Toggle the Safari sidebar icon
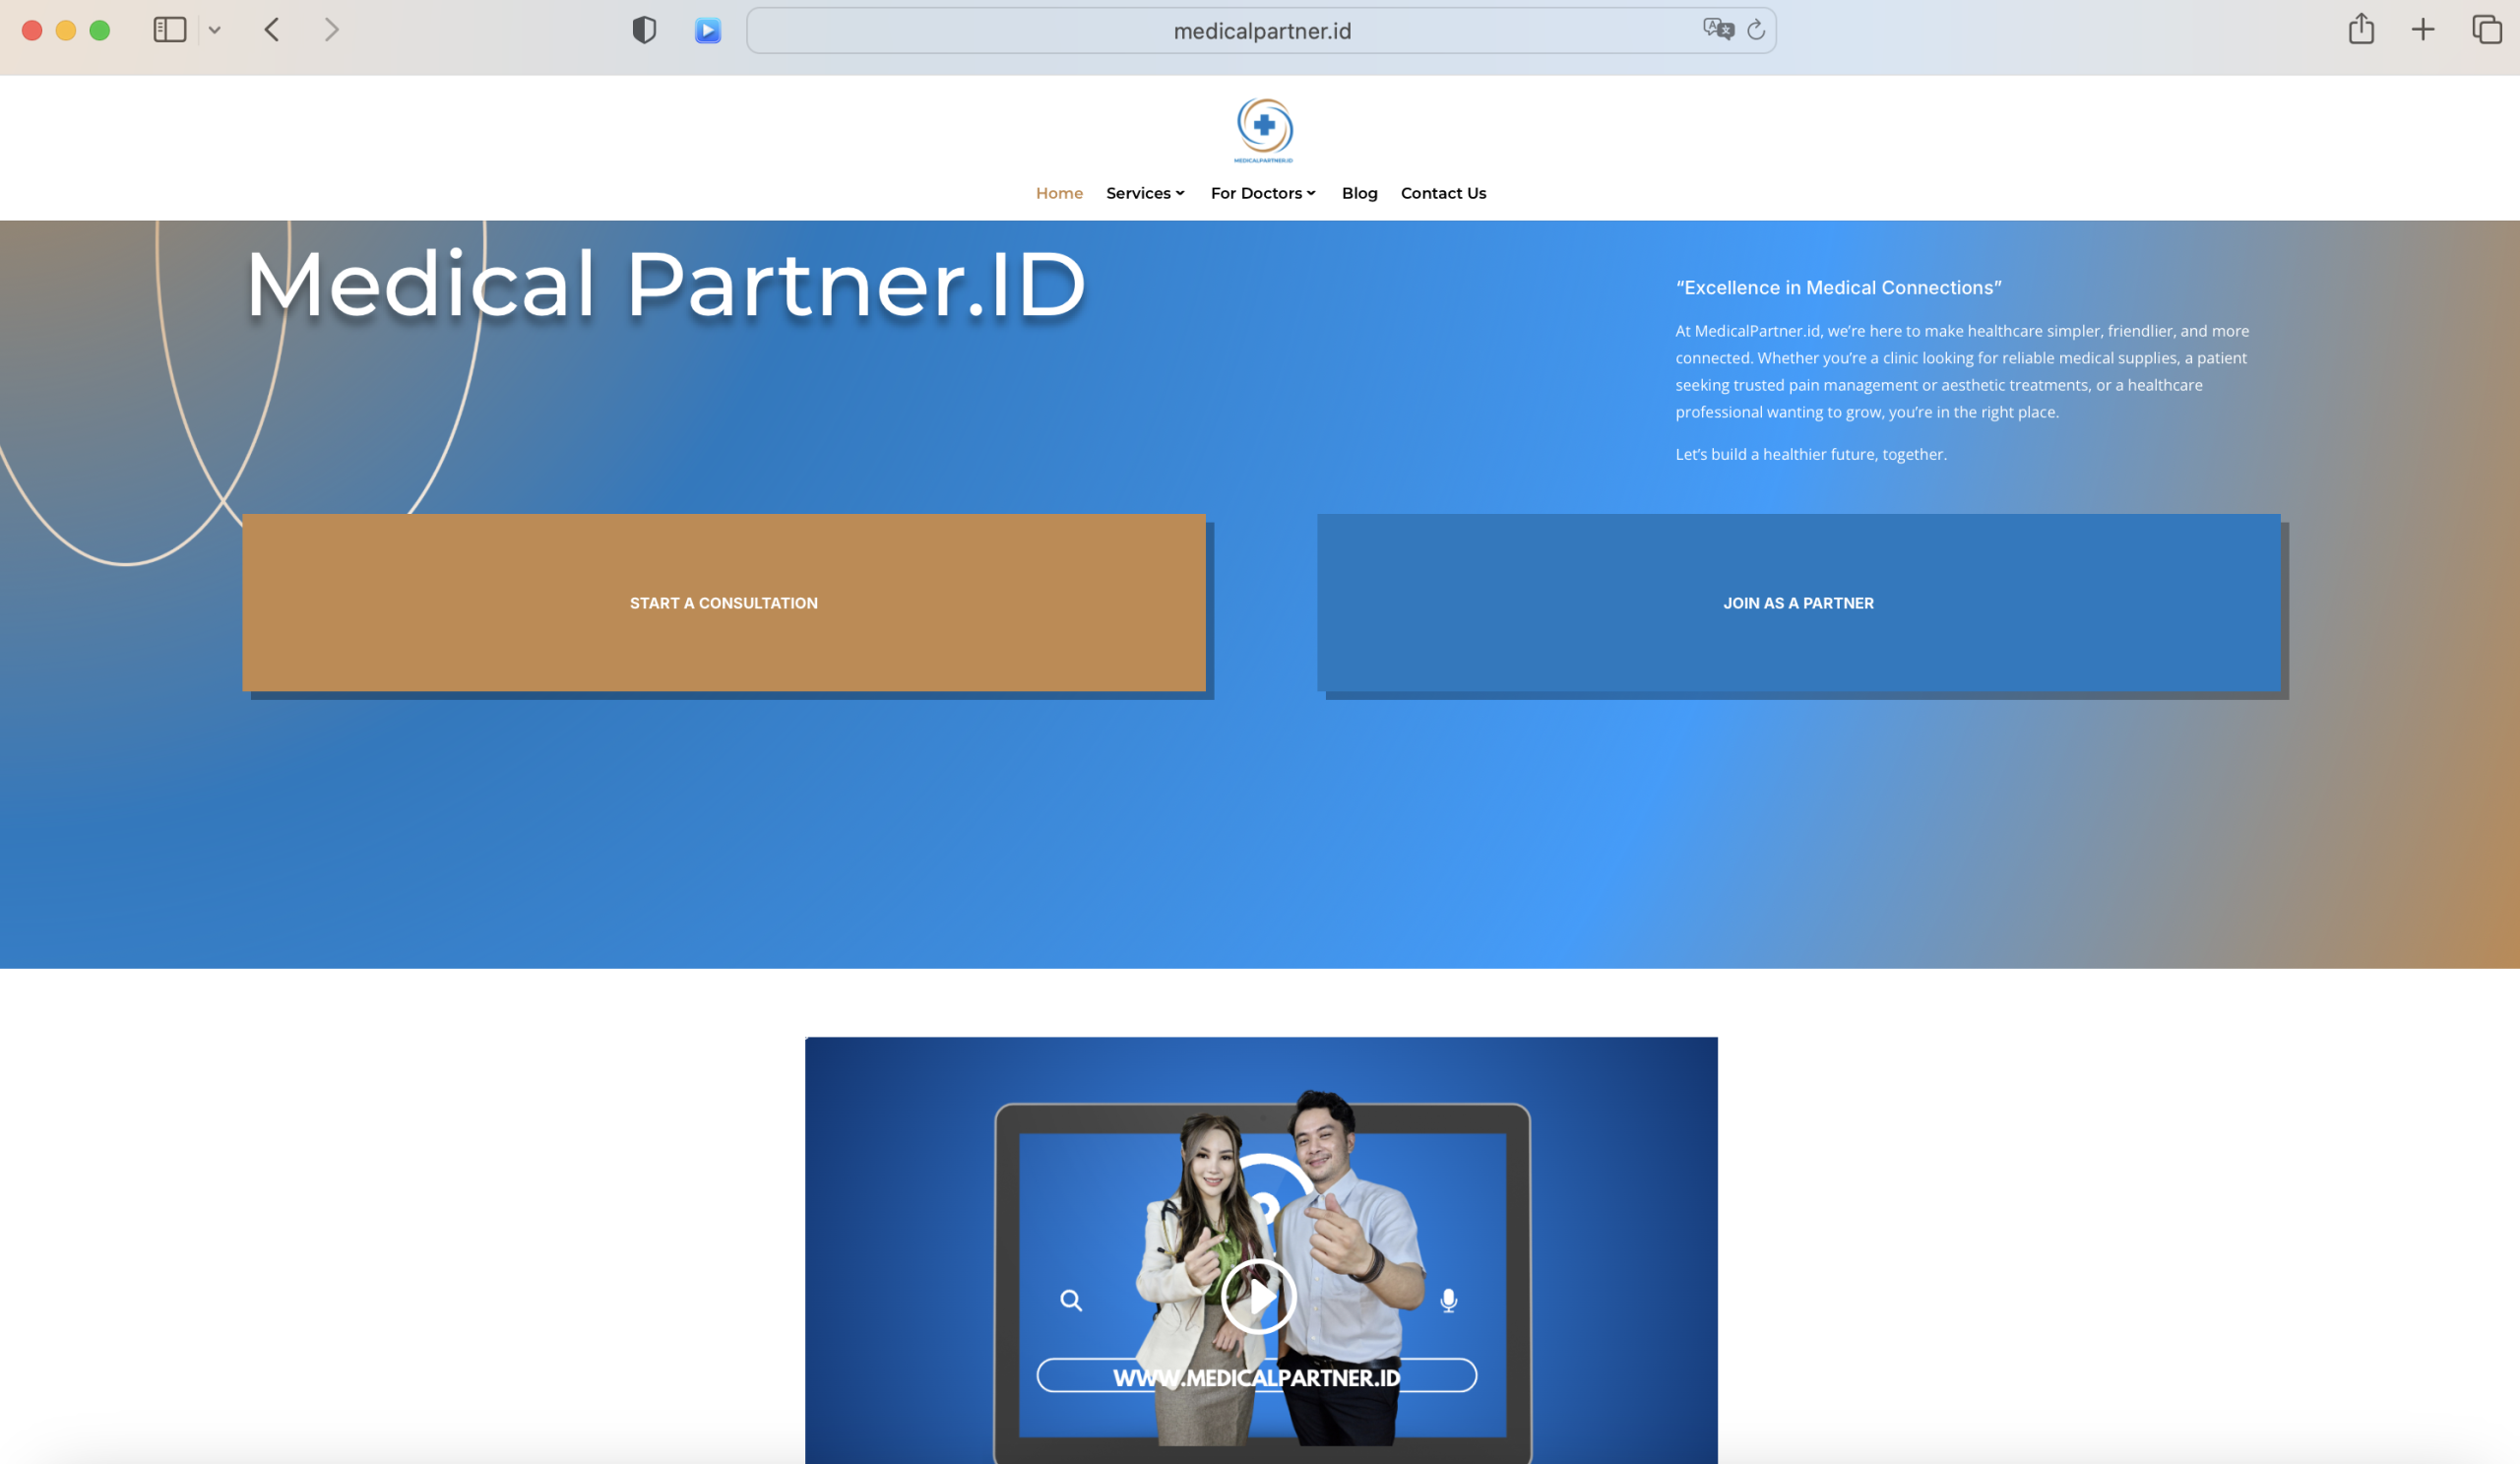Image resolution: width=2520 pixels, height=1464 pixels. pos(169,30)
